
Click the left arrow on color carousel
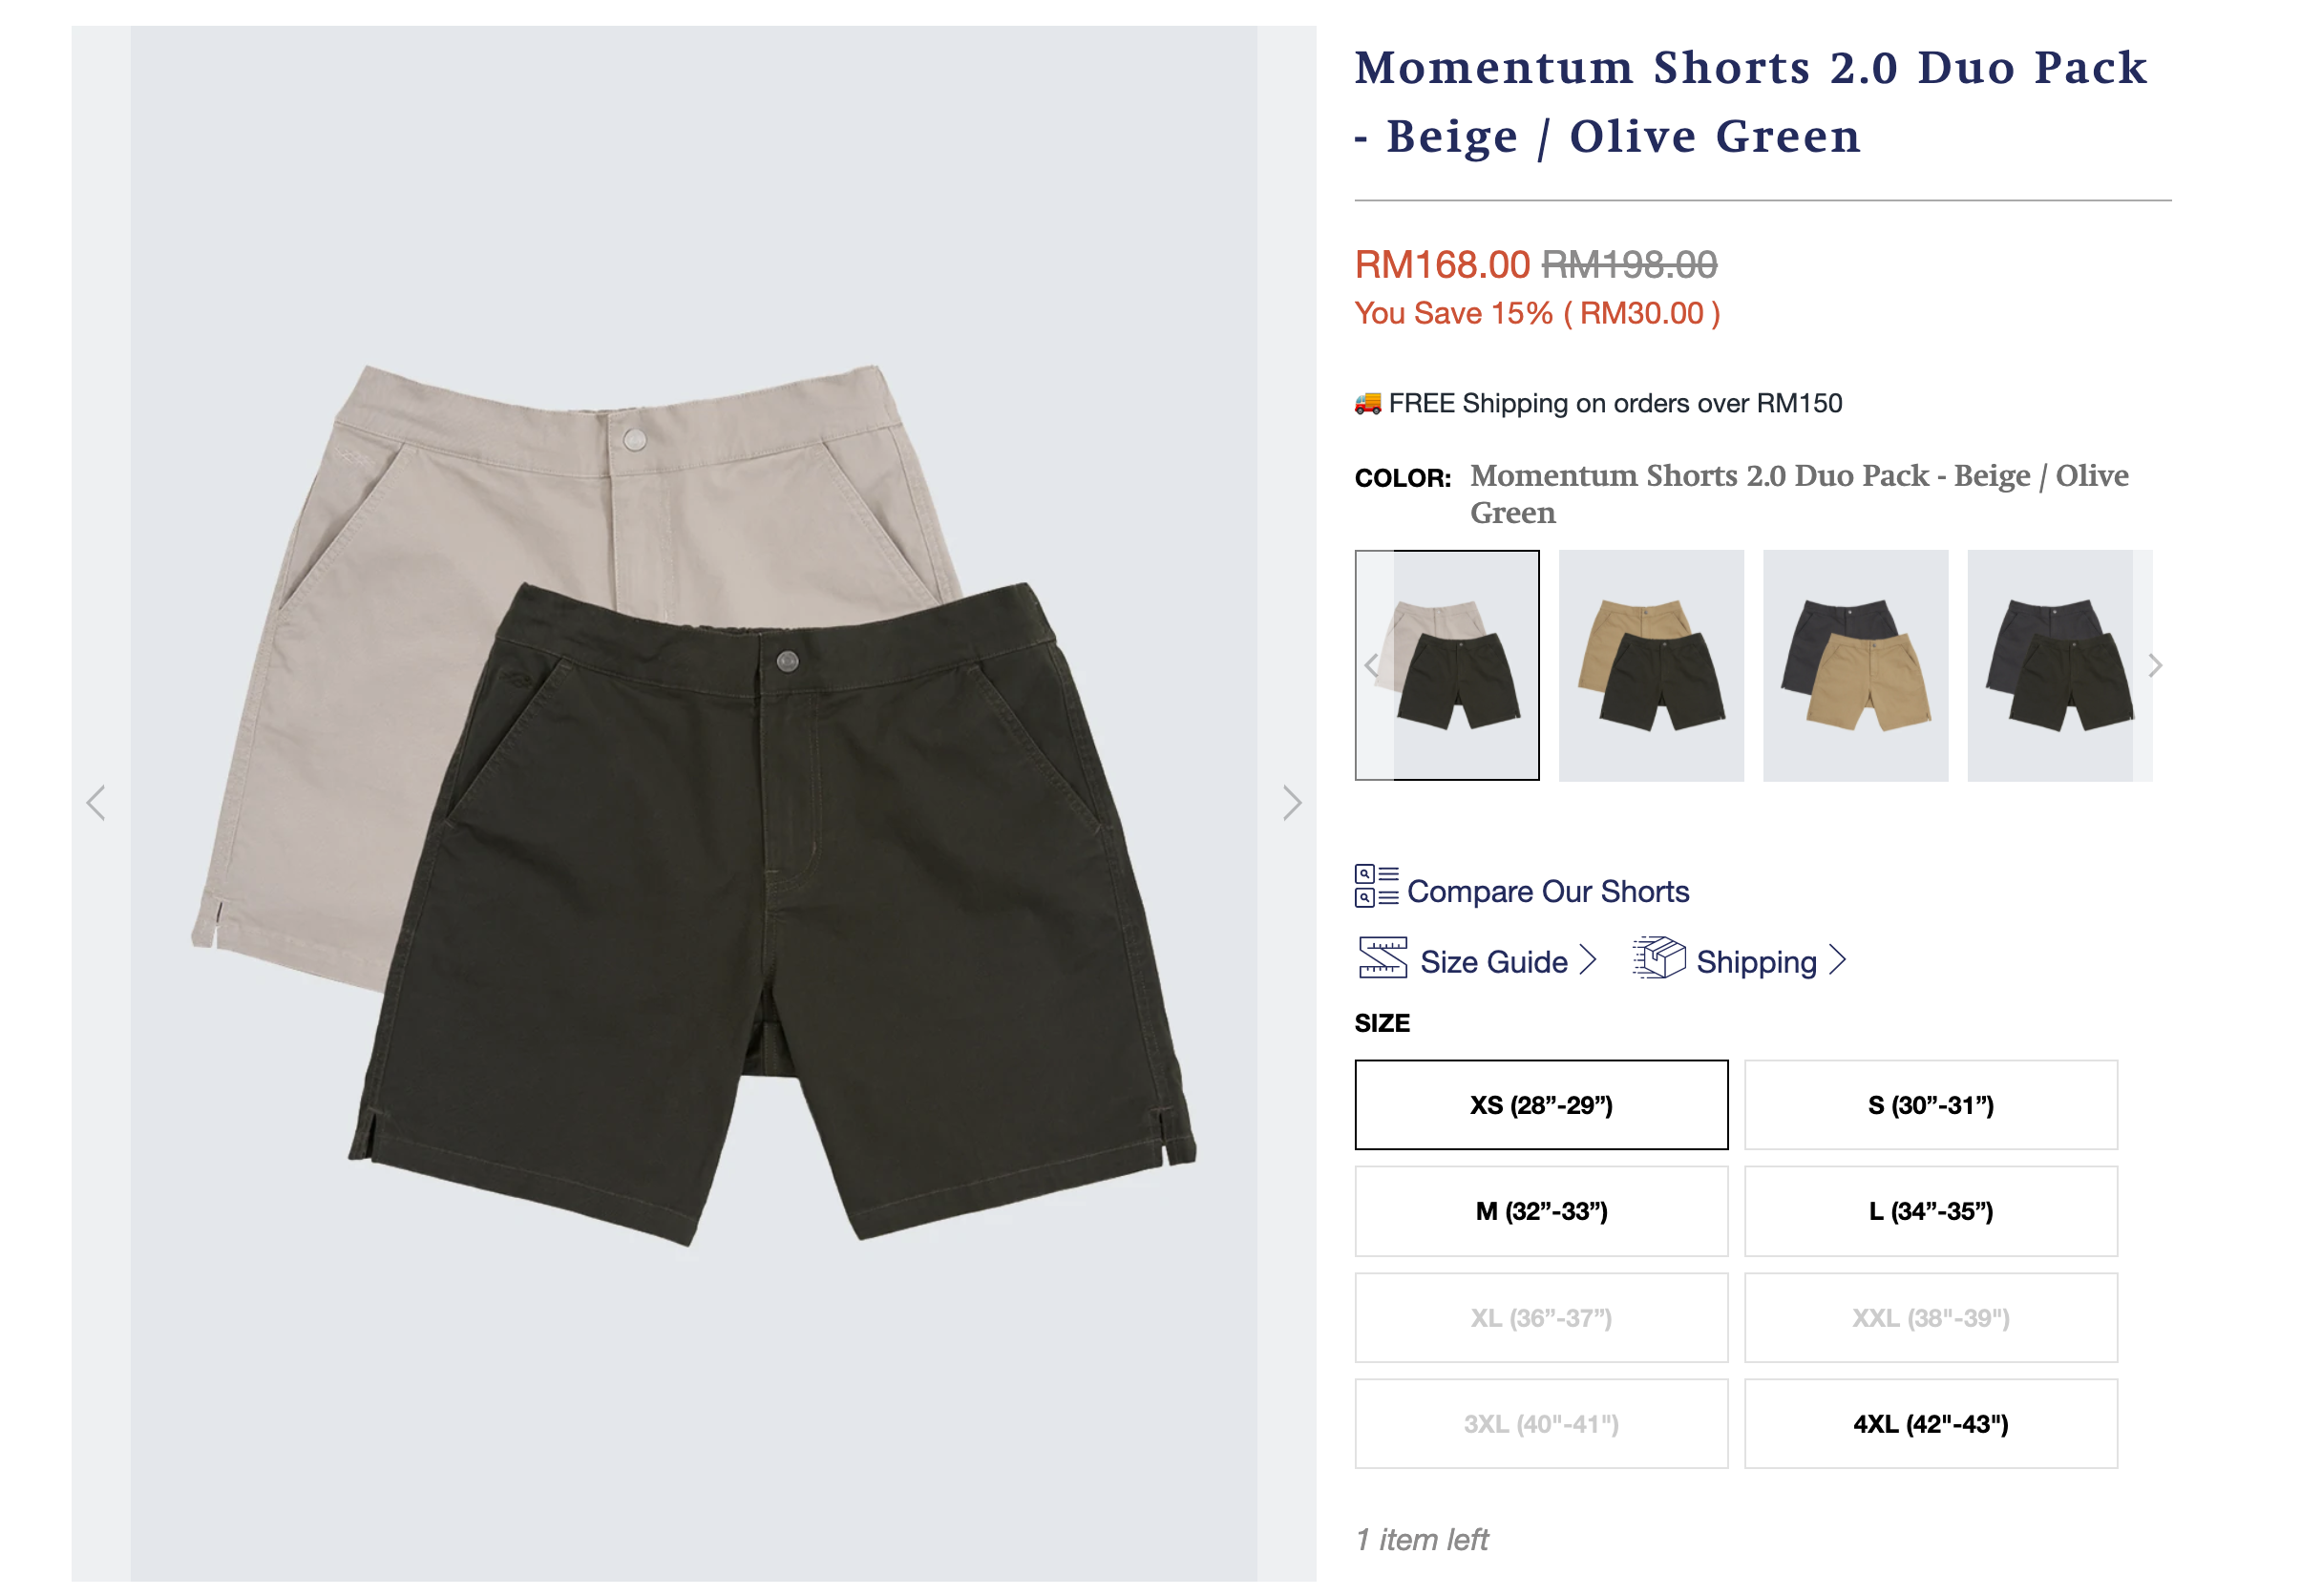click(1371, 665)
